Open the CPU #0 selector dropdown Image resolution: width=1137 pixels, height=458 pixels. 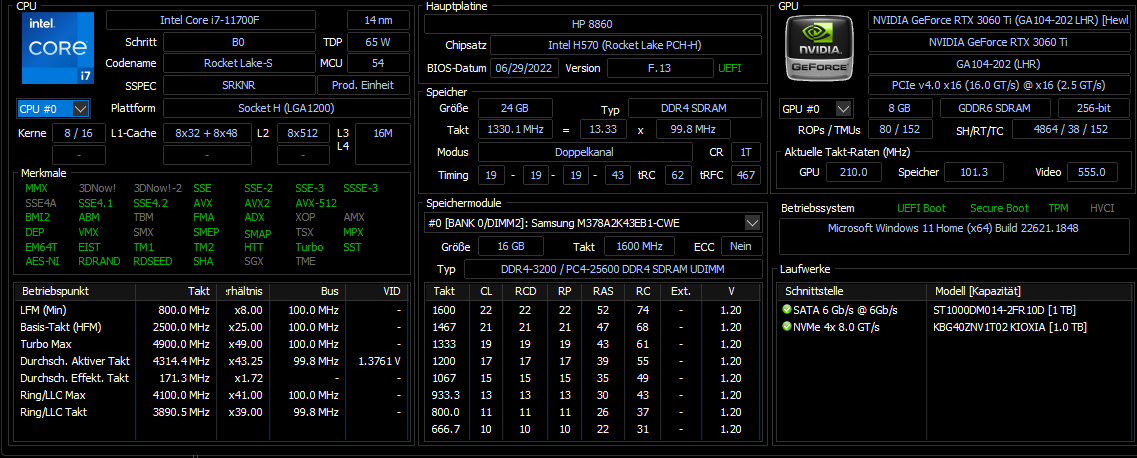tap(53, 109)
